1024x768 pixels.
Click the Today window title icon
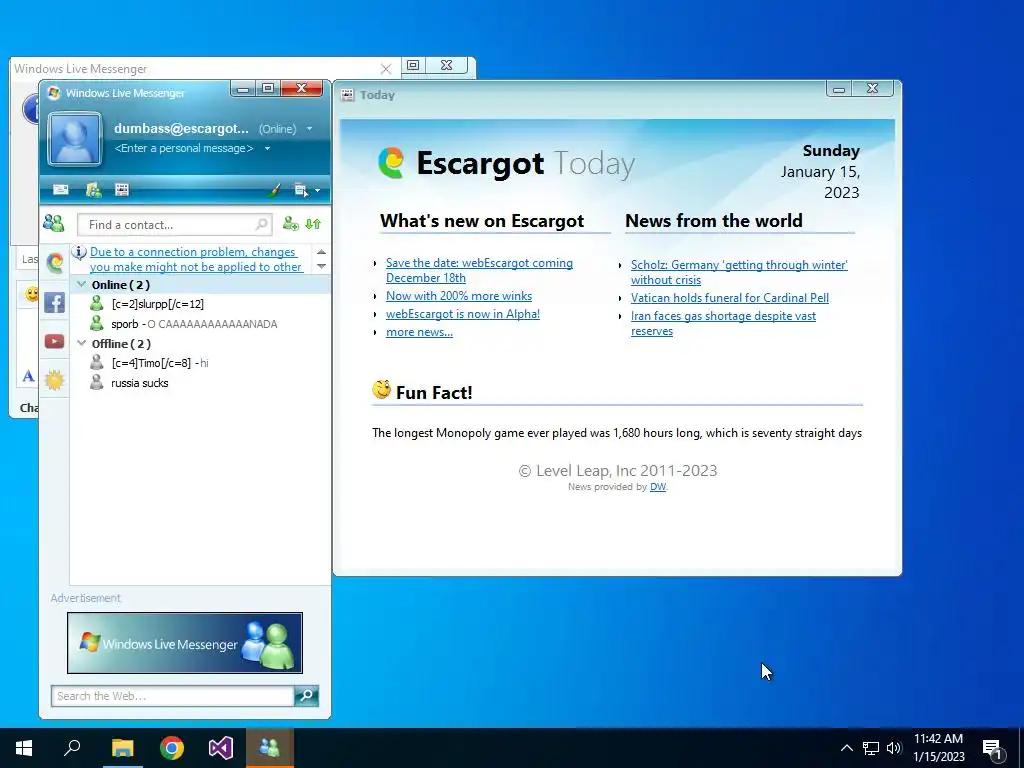point(347,95)
